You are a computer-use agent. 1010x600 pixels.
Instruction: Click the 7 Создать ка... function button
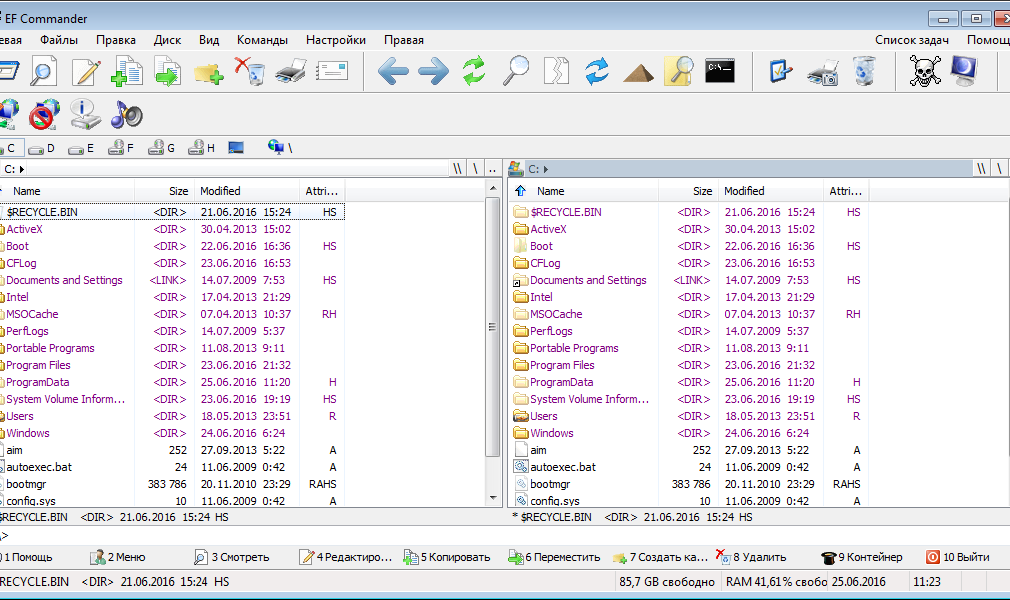point(660,557)
